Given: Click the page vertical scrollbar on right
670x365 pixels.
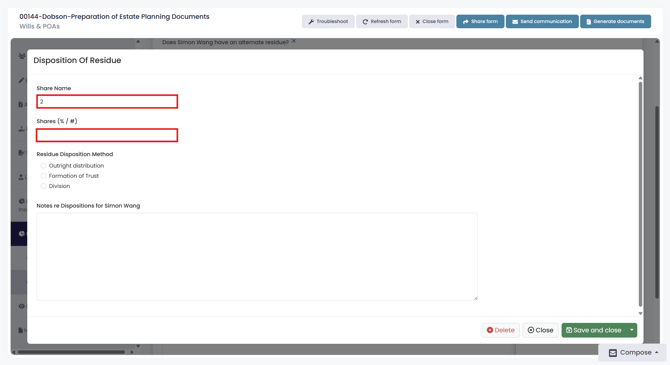Looking at the screenshot, I should [x=657, y=201].
